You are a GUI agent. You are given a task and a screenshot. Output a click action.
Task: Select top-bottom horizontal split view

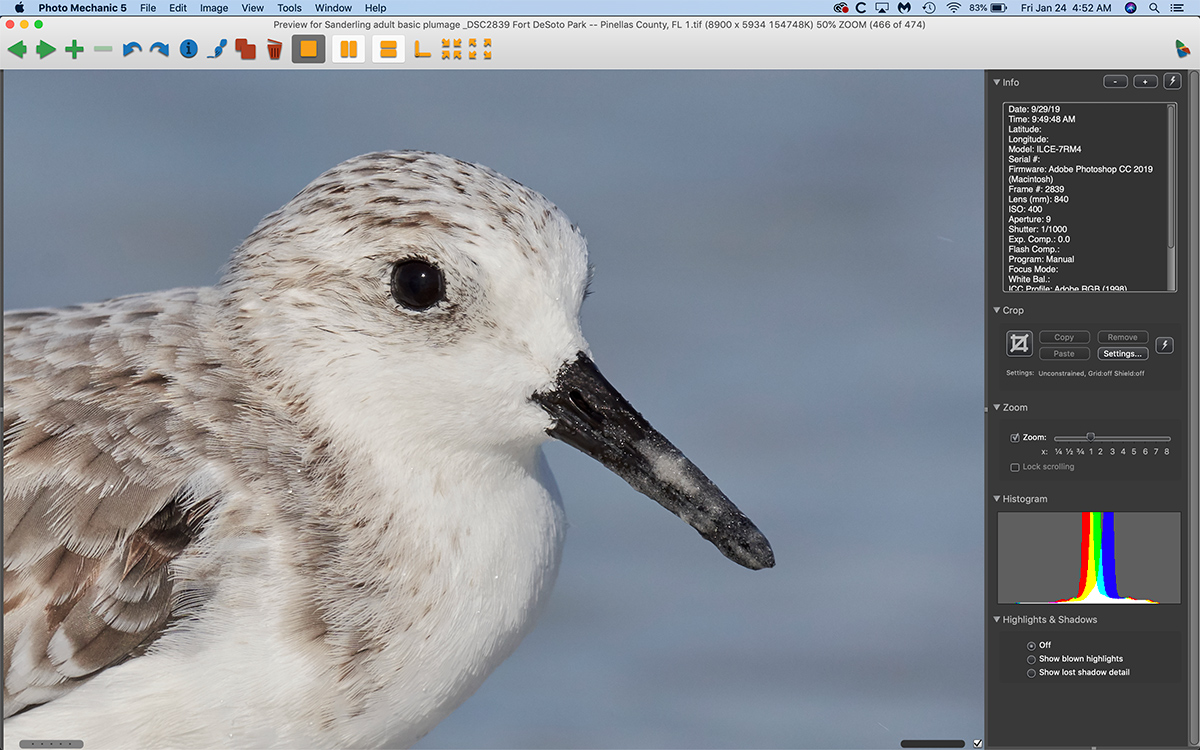389,49
